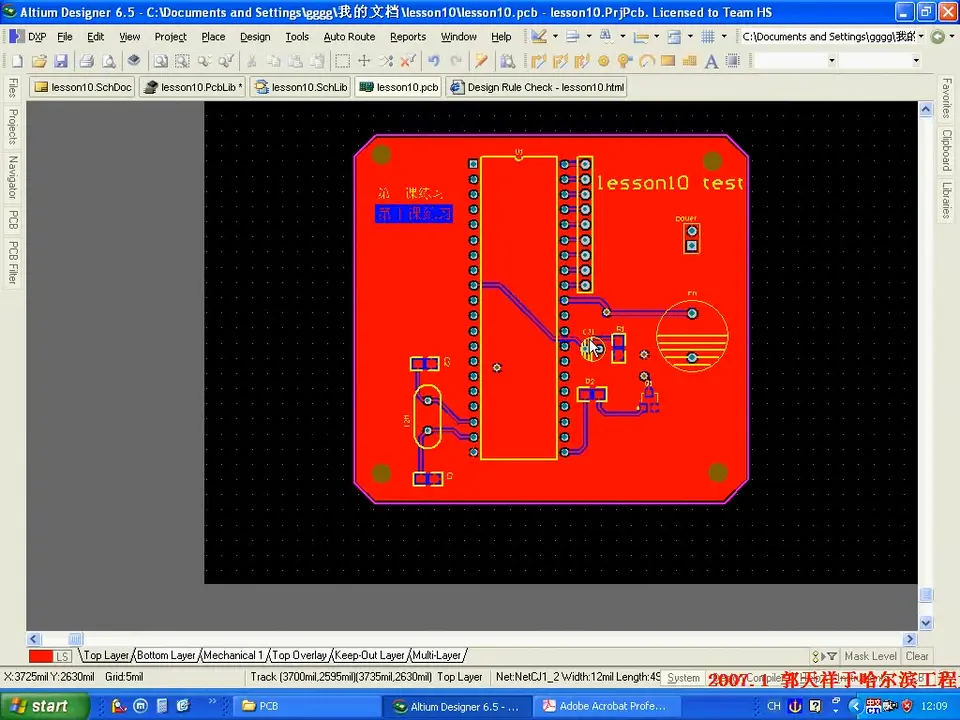Viewport: 960px width, 720px height.
Task: Open the System panel button
Action: point(683,678)
